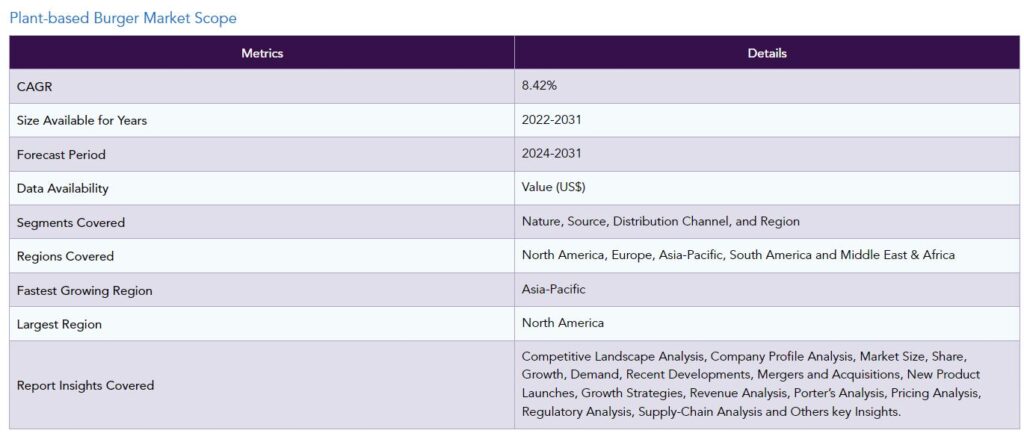Click the Regions Covered label
Screen dimensions: 1024x439
click(65, 256)
